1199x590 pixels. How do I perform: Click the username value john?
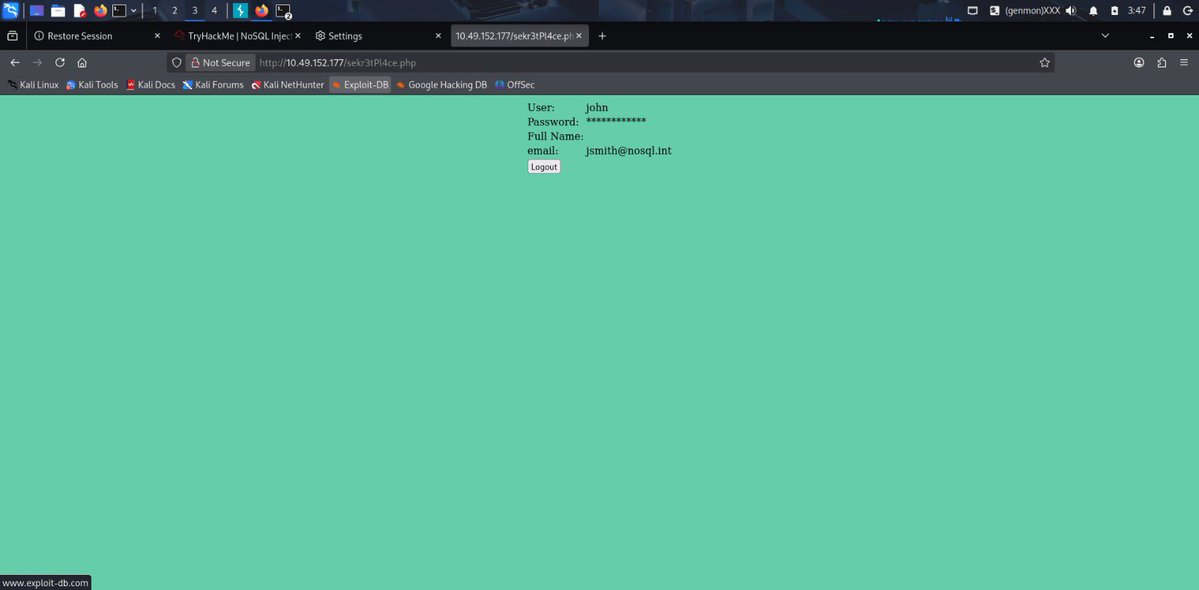(x=596, y=108)
